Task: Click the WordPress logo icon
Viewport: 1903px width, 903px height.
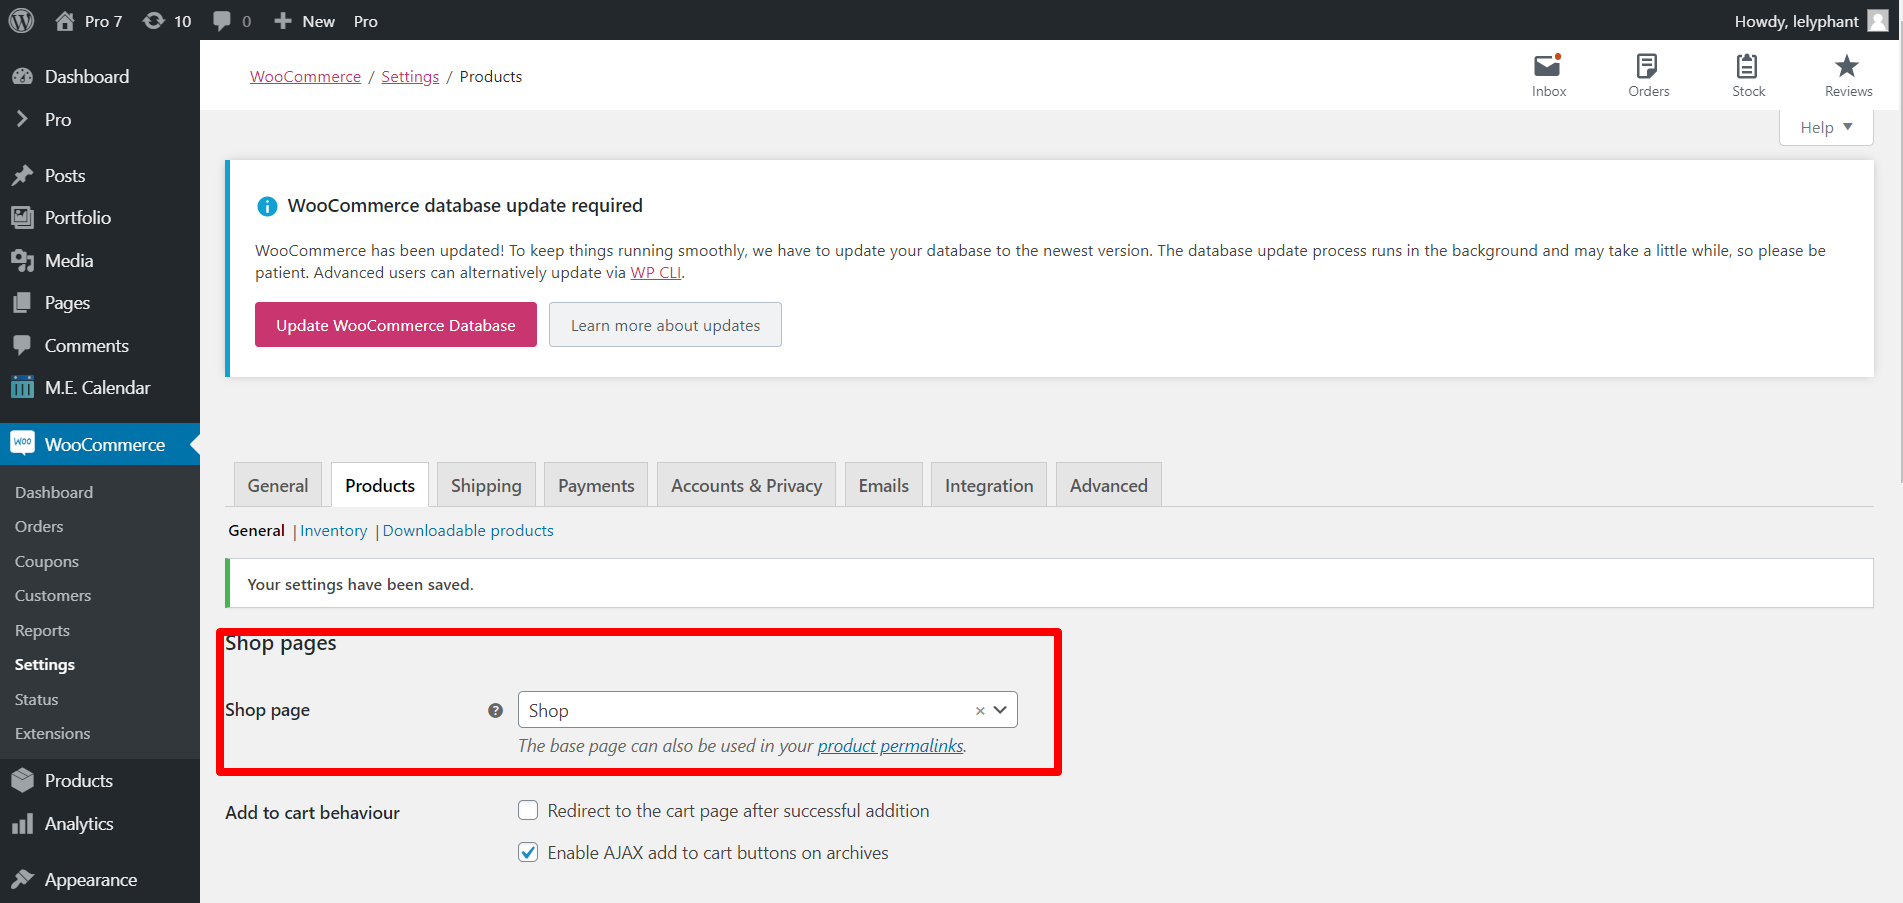Action: coord(21,20)
